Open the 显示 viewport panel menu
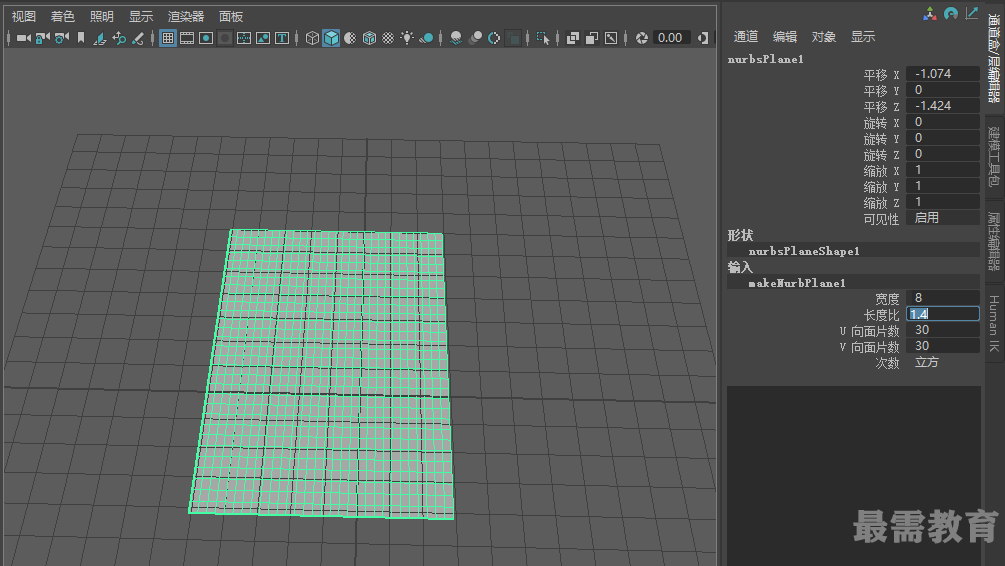The height and width of the screenshot is (566, 1005). point(141,17)
